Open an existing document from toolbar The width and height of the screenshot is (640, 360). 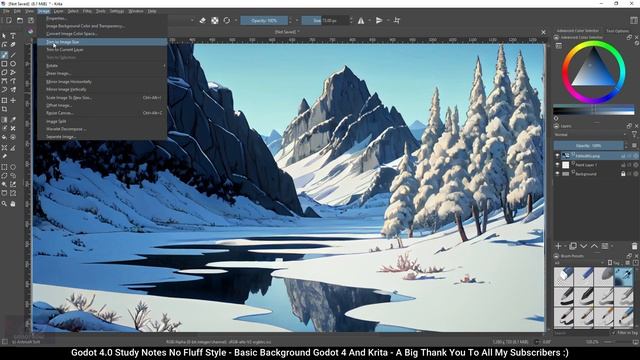pos(20,20)
